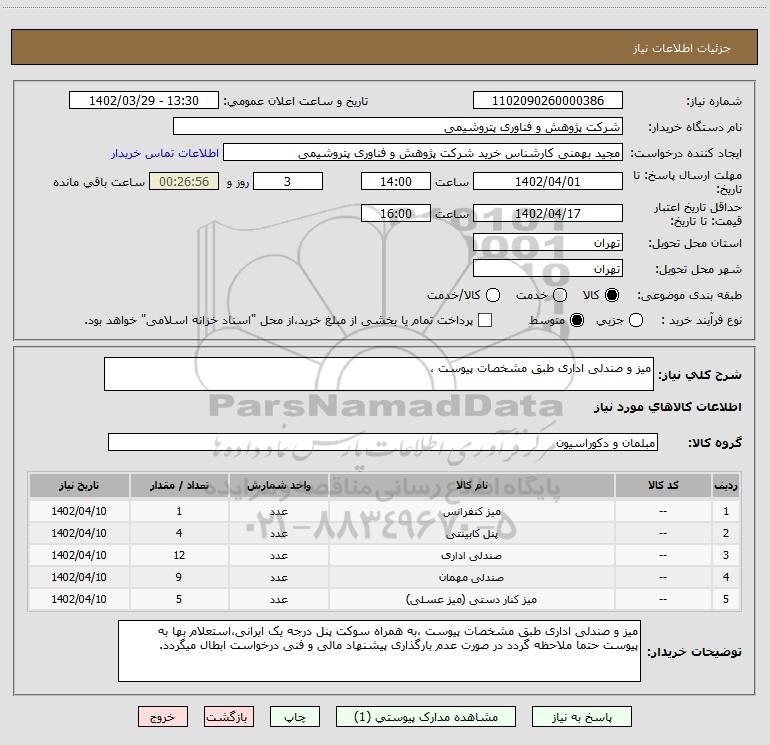This screenshot has height=745, width=770.
Task: Click the کد کالا column header
Action: [x=663, y=486]
